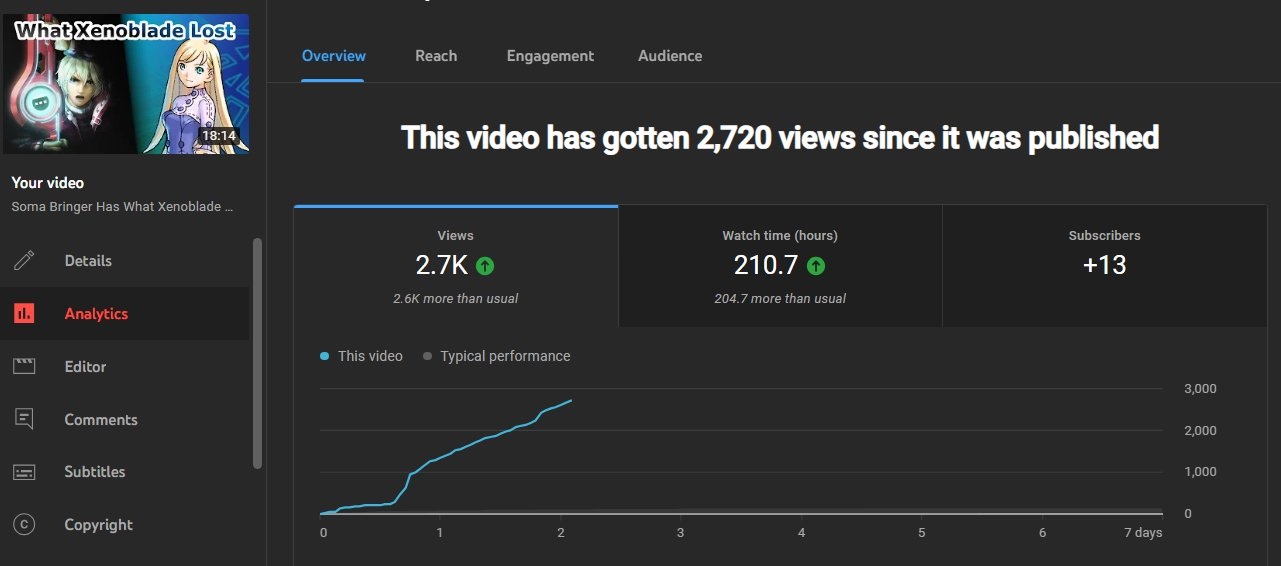Switch to the Reach tab
The height and width of the screenshot is (566, 1281).
coord(436,56)
